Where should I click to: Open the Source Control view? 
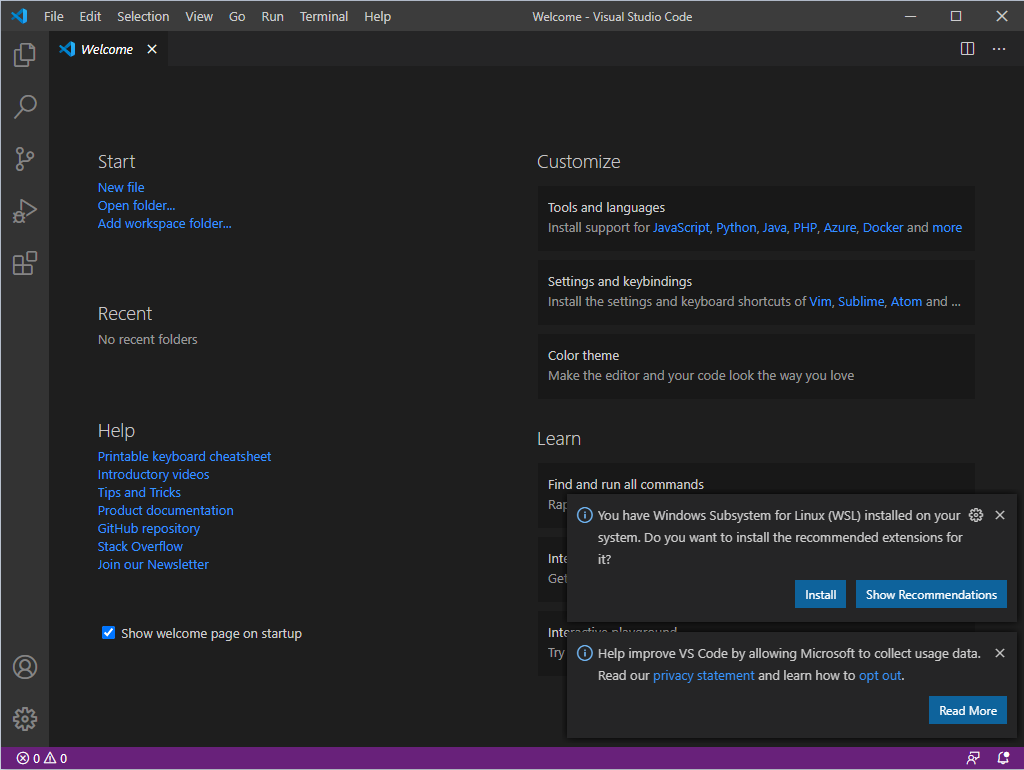coord(24,159)
